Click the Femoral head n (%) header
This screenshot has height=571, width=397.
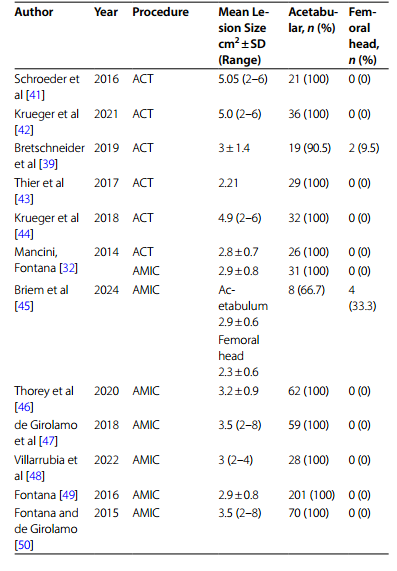[364, 36]
